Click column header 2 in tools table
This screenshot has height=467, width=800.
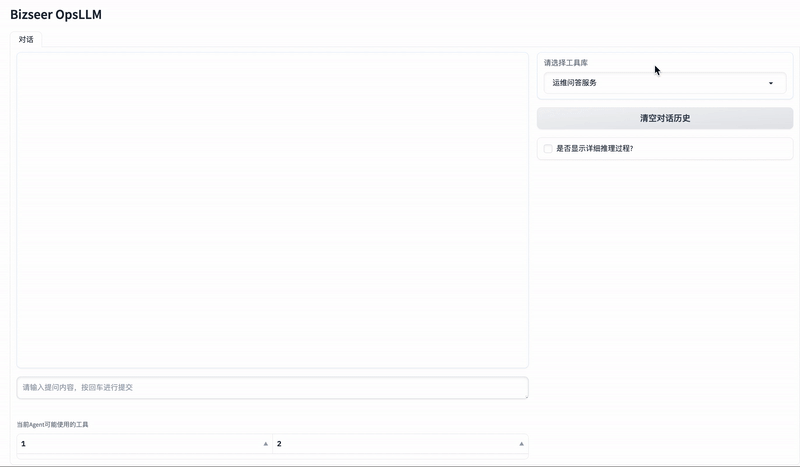(x=401, y=444)
